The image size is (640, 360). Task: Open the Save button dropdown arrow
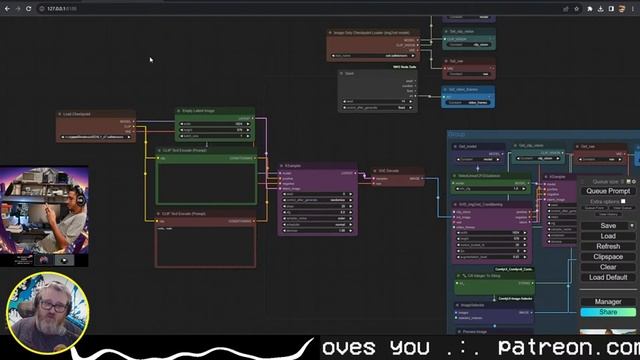tap(632, 226)
